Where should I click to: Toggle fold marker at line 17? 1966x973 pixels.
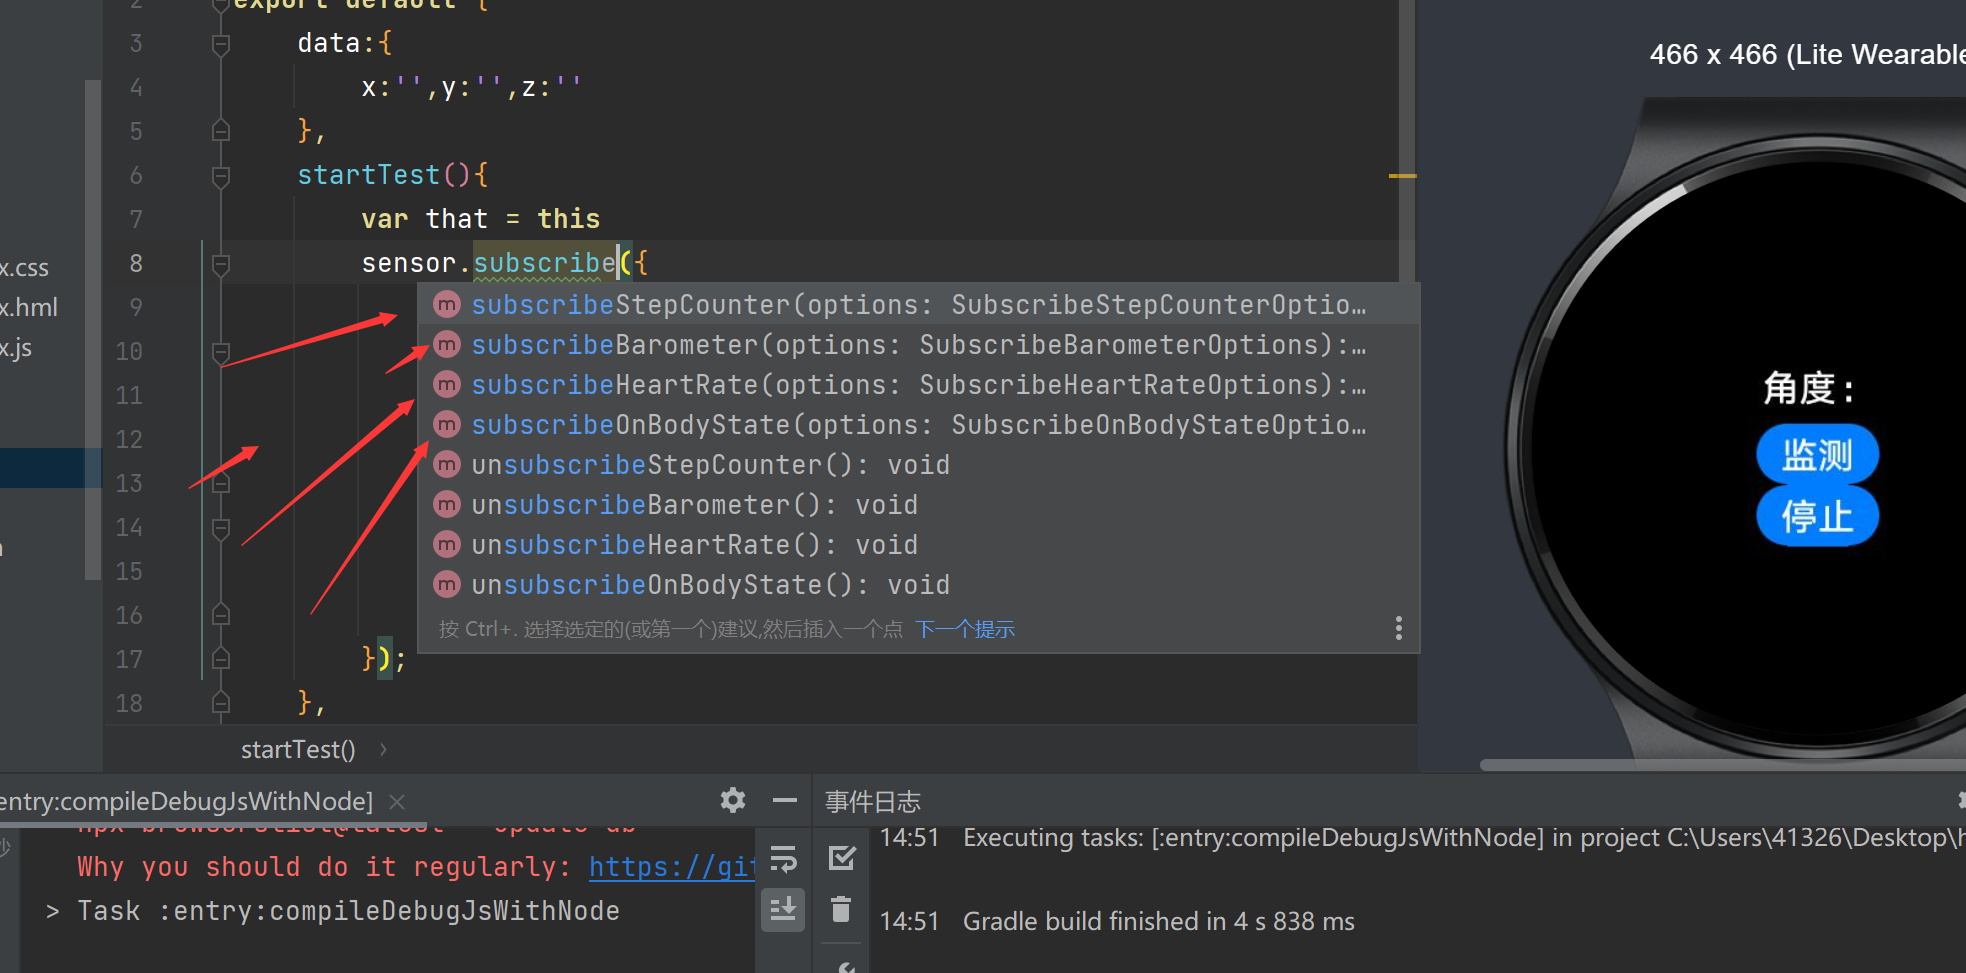(221, 659)
